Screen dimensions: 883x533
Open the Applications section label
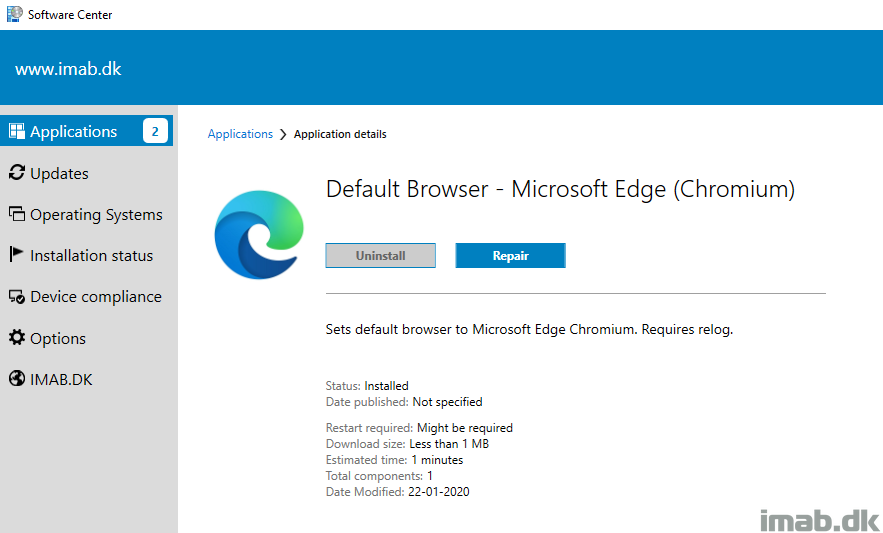pyautogui.click(x=74, y=131)
